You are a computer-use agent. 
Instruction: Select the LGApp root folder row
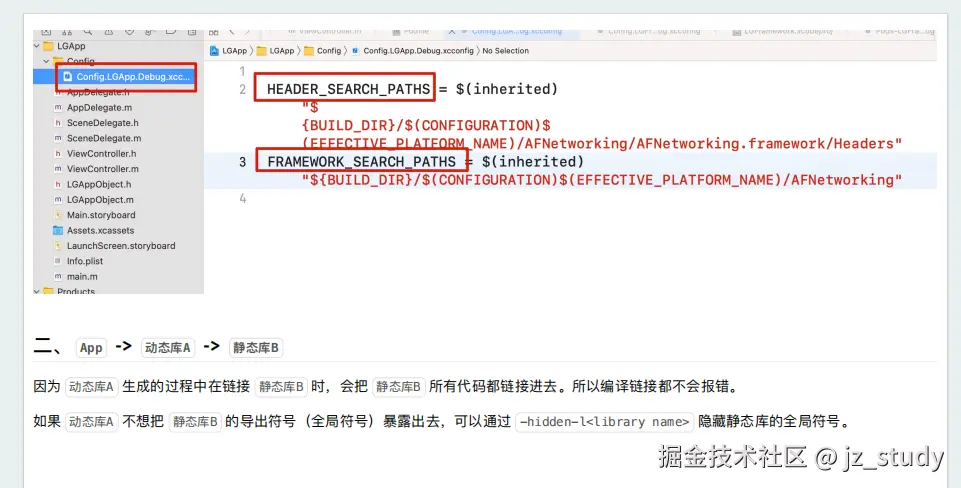click(118, 46)
